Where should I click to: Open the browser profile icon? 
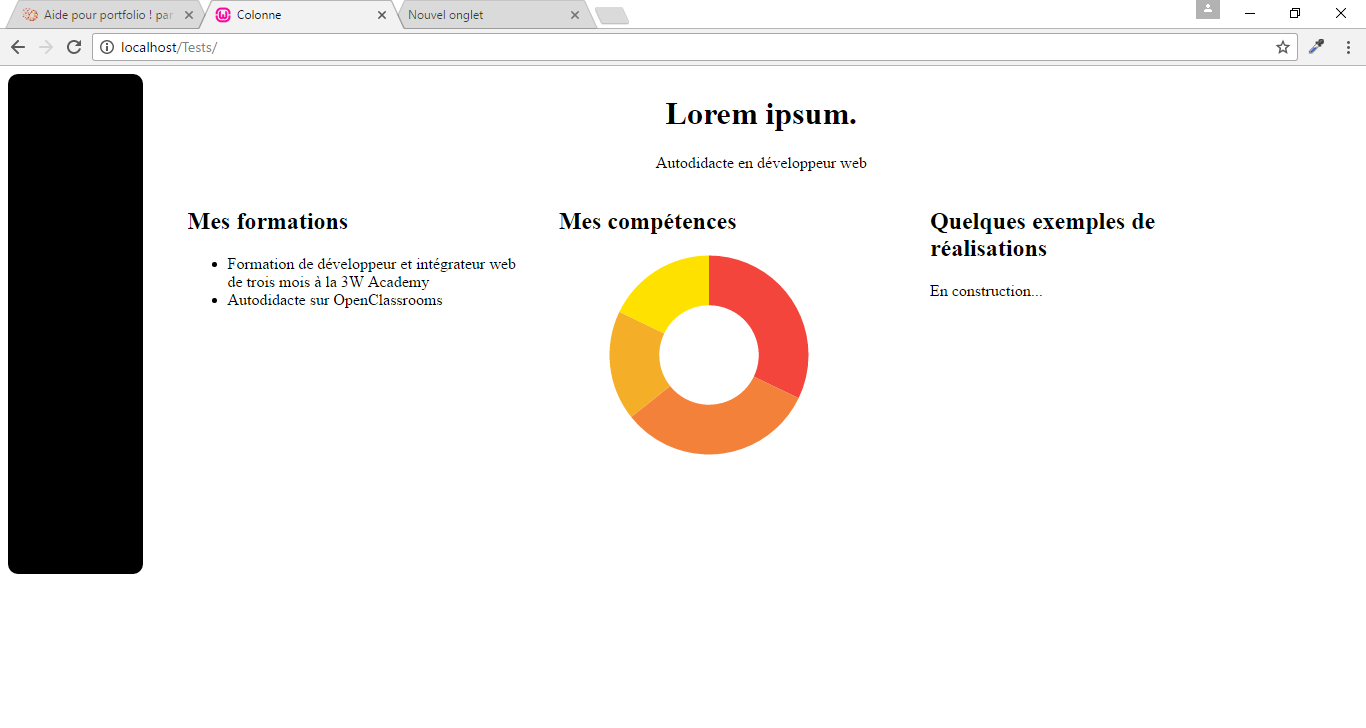(x=1208, y=11)
